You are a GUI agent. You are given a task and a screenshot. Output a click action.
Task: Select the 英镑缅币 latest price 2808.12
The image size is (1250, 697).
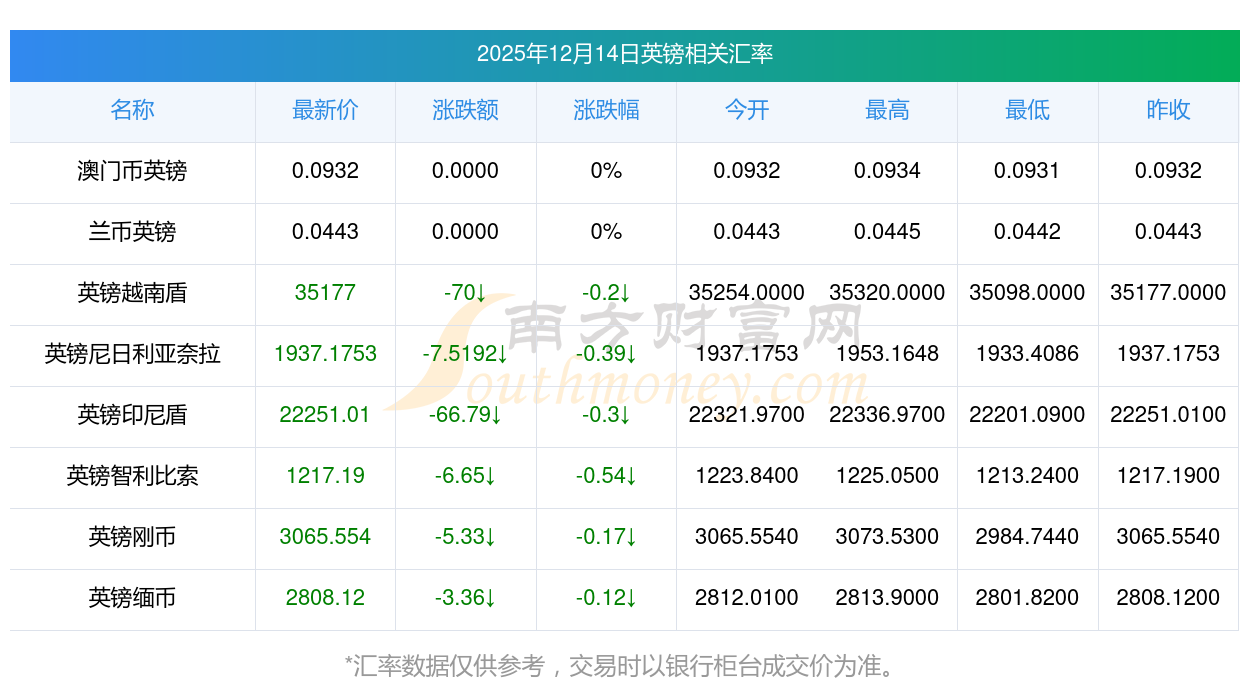[x=325, y=598]
